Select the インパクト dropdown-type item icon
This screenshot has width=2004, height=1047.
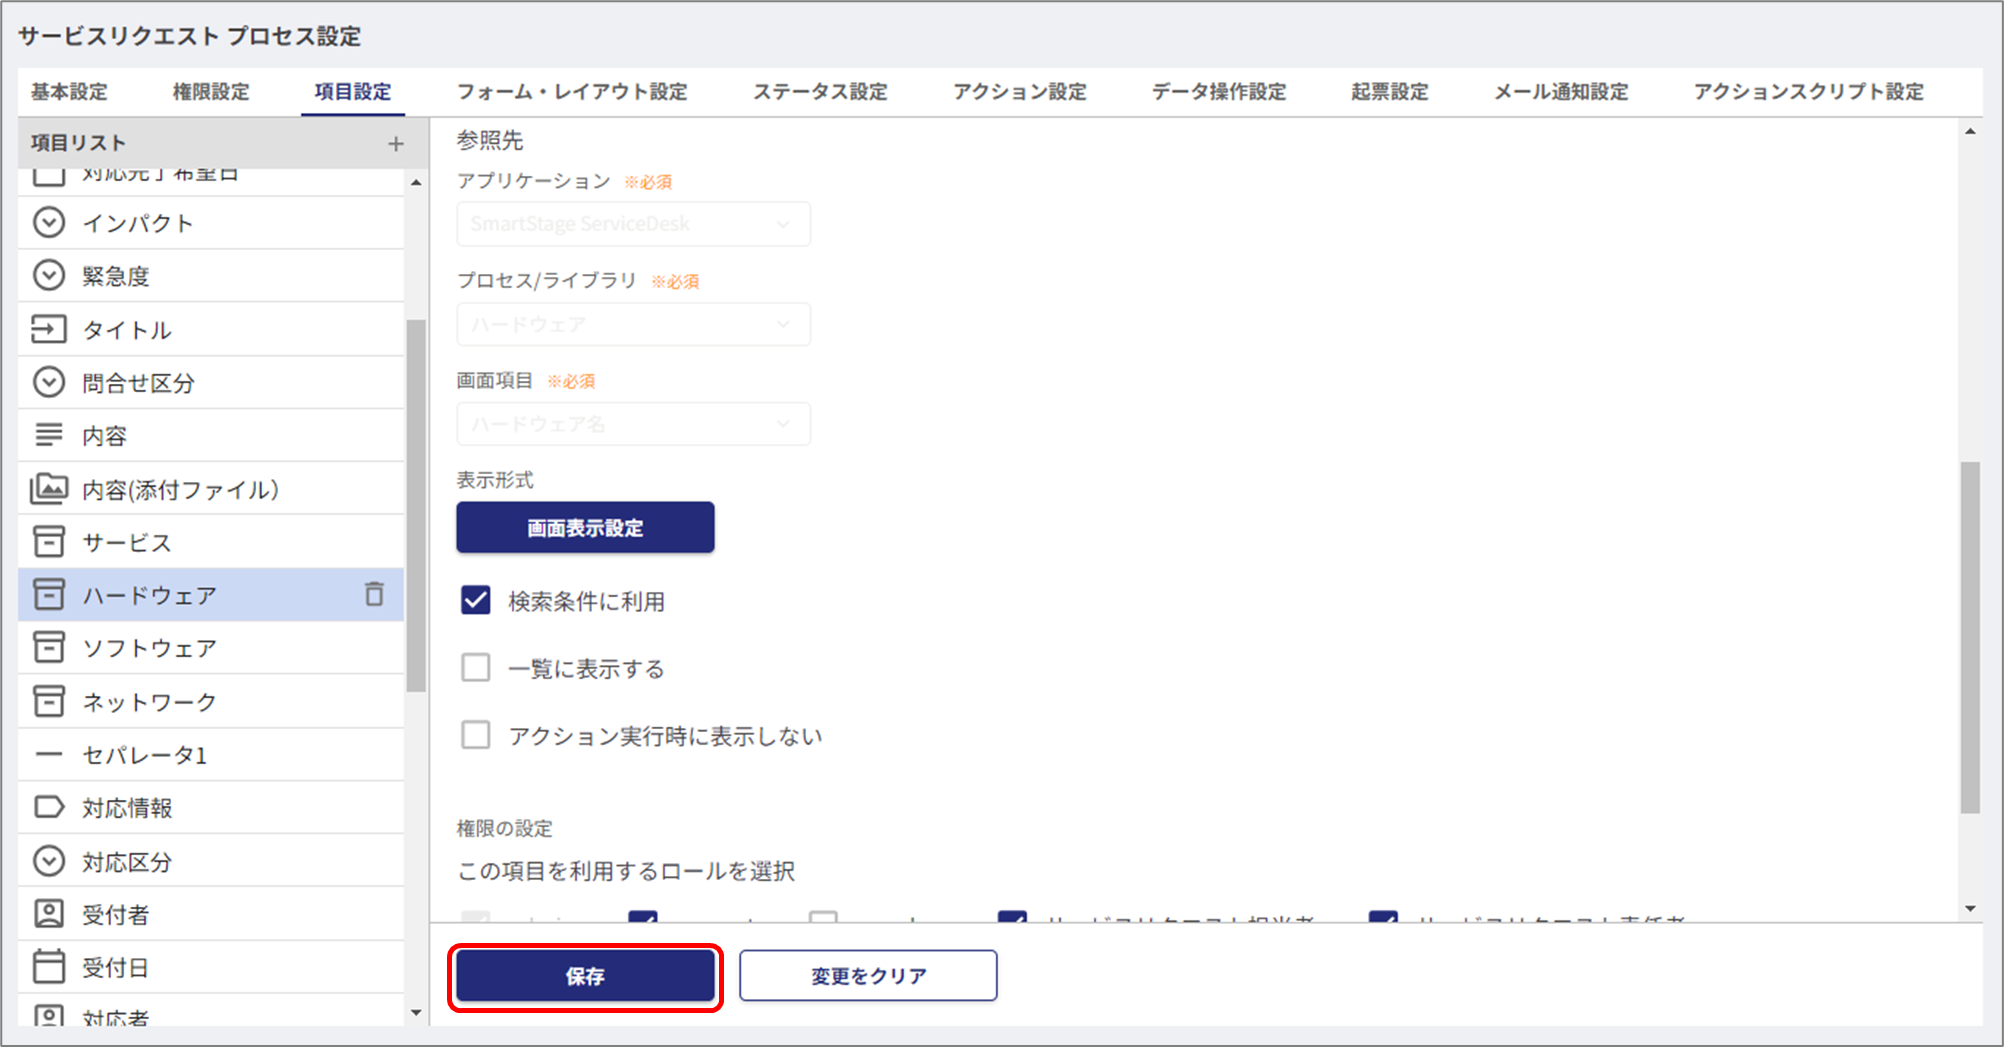[x=49, y=222]
